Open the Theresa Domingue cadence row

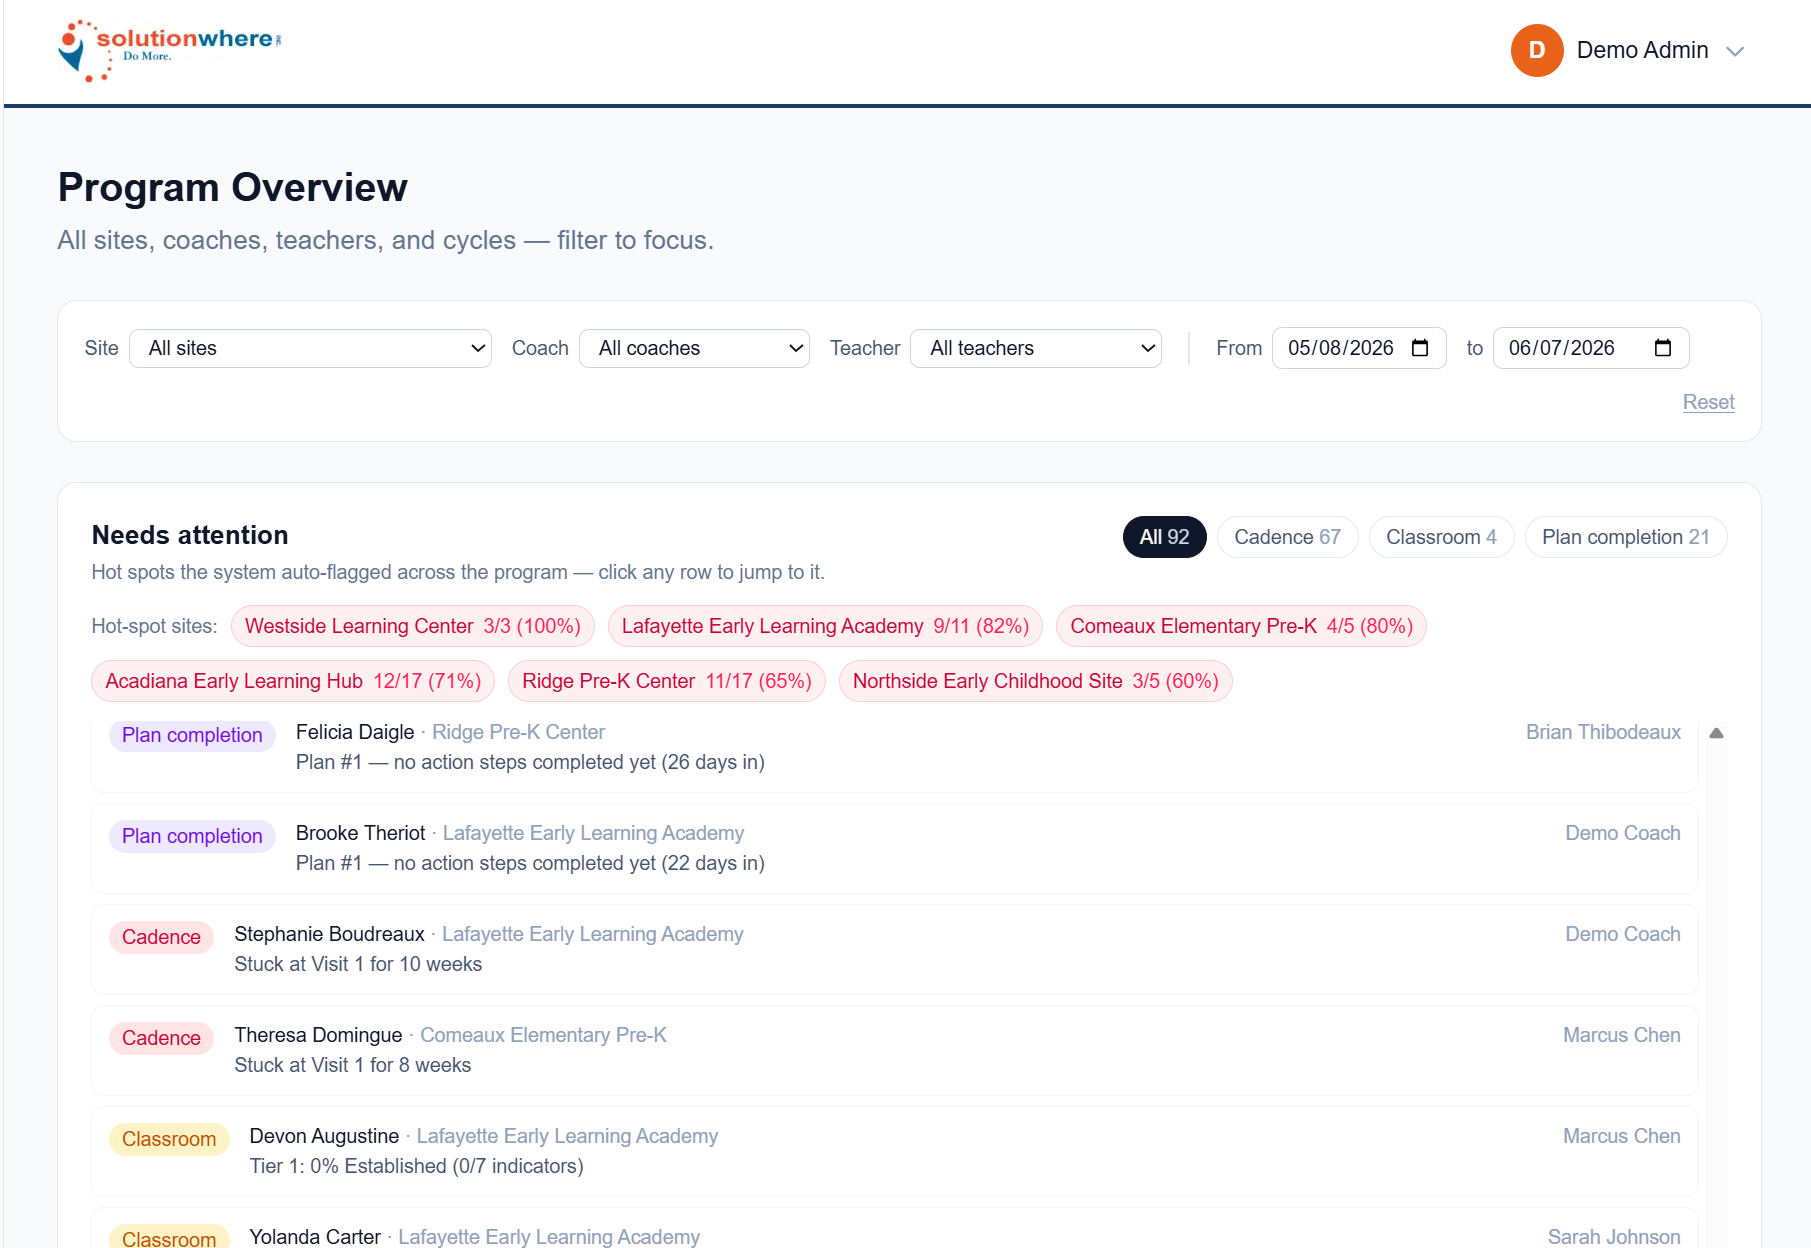point(895,1050)
